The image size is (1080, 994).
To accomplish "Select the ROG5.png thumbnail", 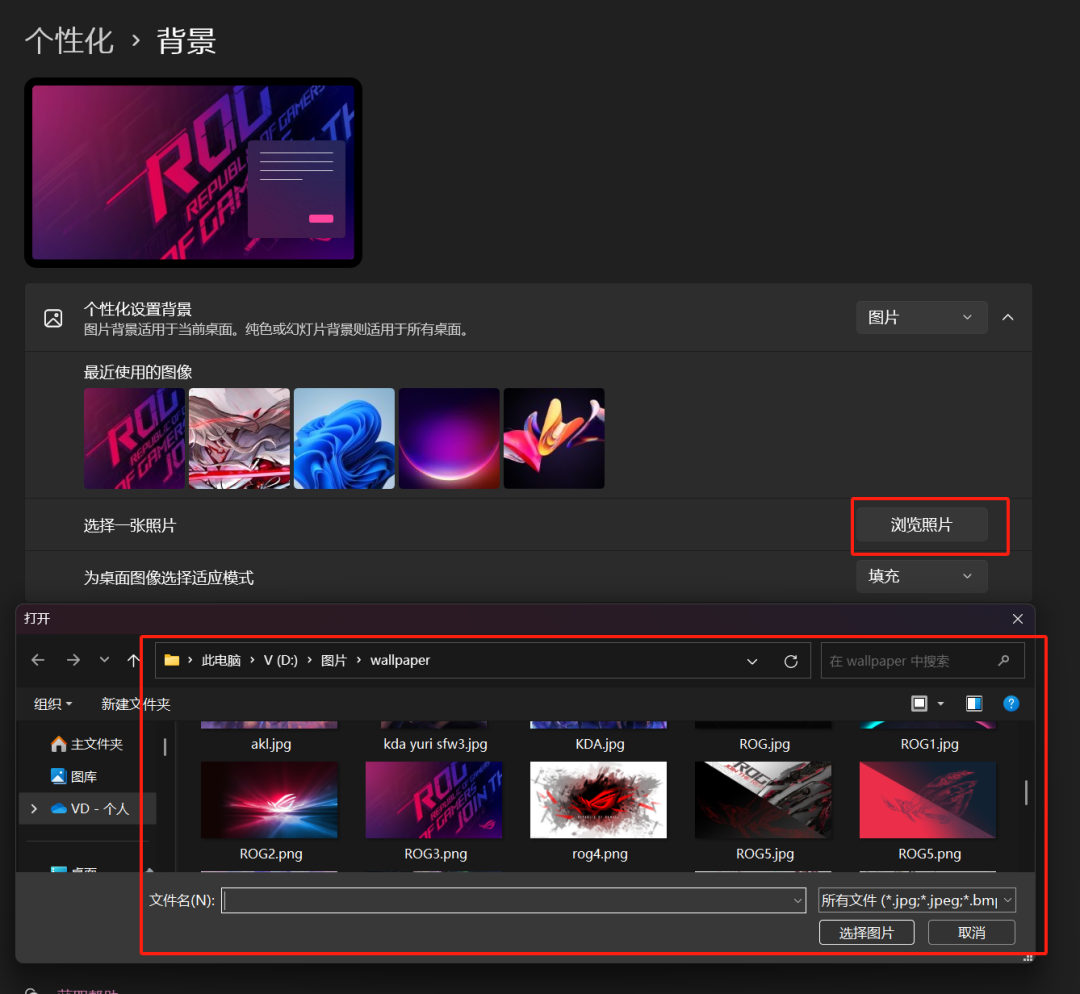I will coord(928,800).
